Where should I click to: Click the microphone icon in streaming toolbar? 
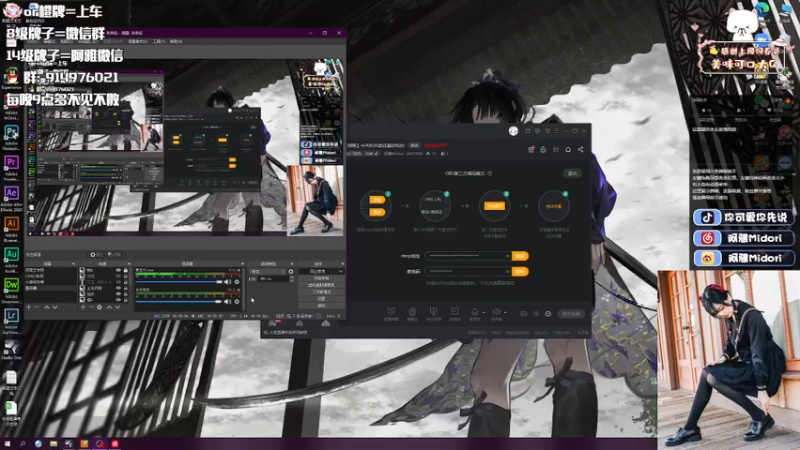click(474, 312)
